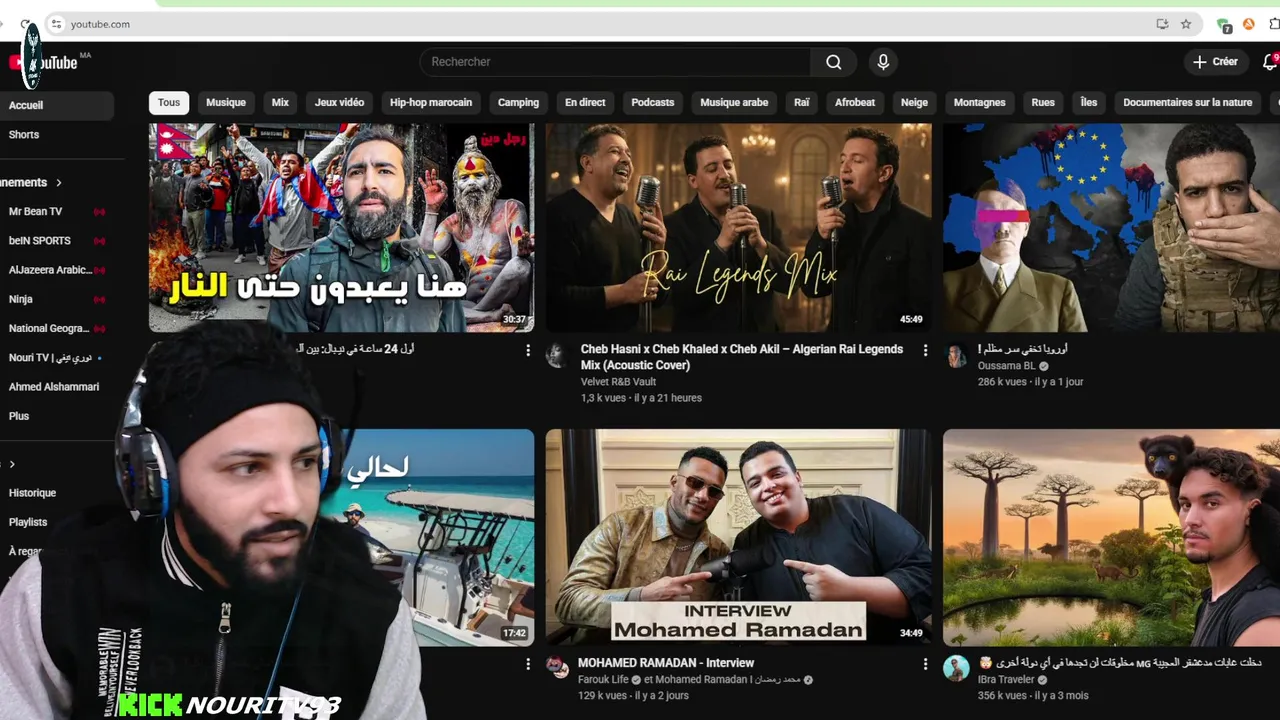Select the 'Hip-hop marocain' filter chip
This screenshot has height=720, width=1280.
click(x=431, y=102)
